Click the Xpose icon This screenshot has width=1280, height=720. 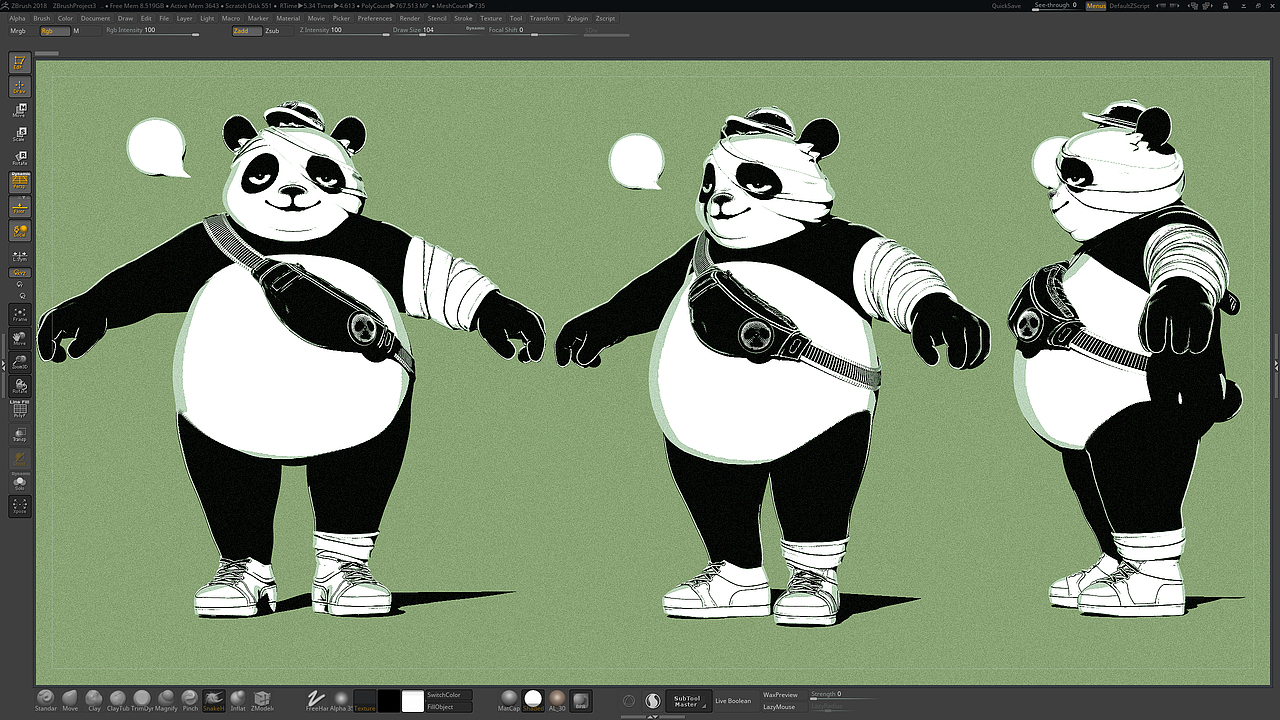[x=19, y=506]
